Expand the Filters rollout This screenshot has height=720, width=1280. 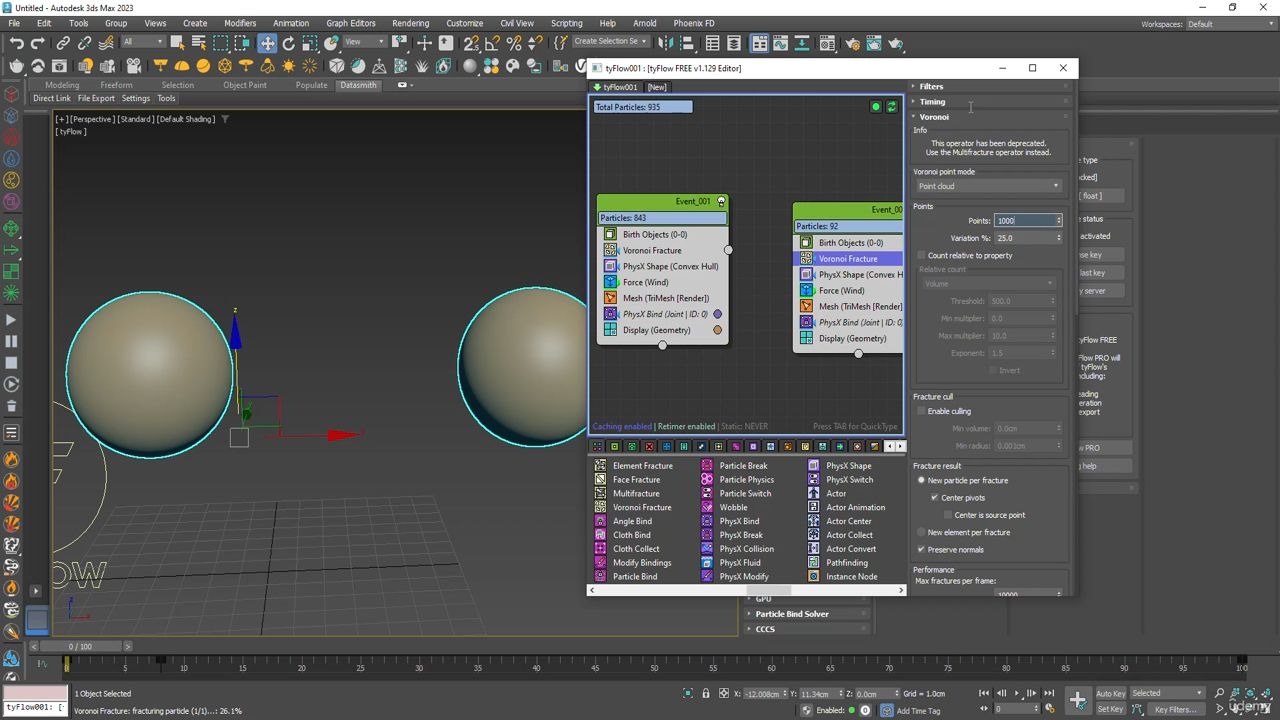coord(931,86)
